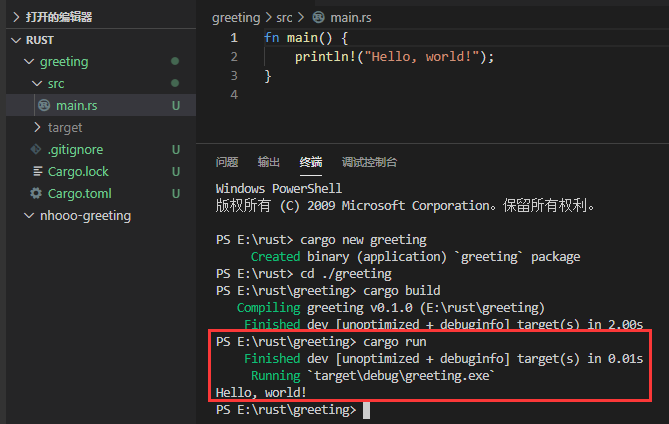
Task: Click the U status badge next to Cargo.lock
Action: pos(176,172)
